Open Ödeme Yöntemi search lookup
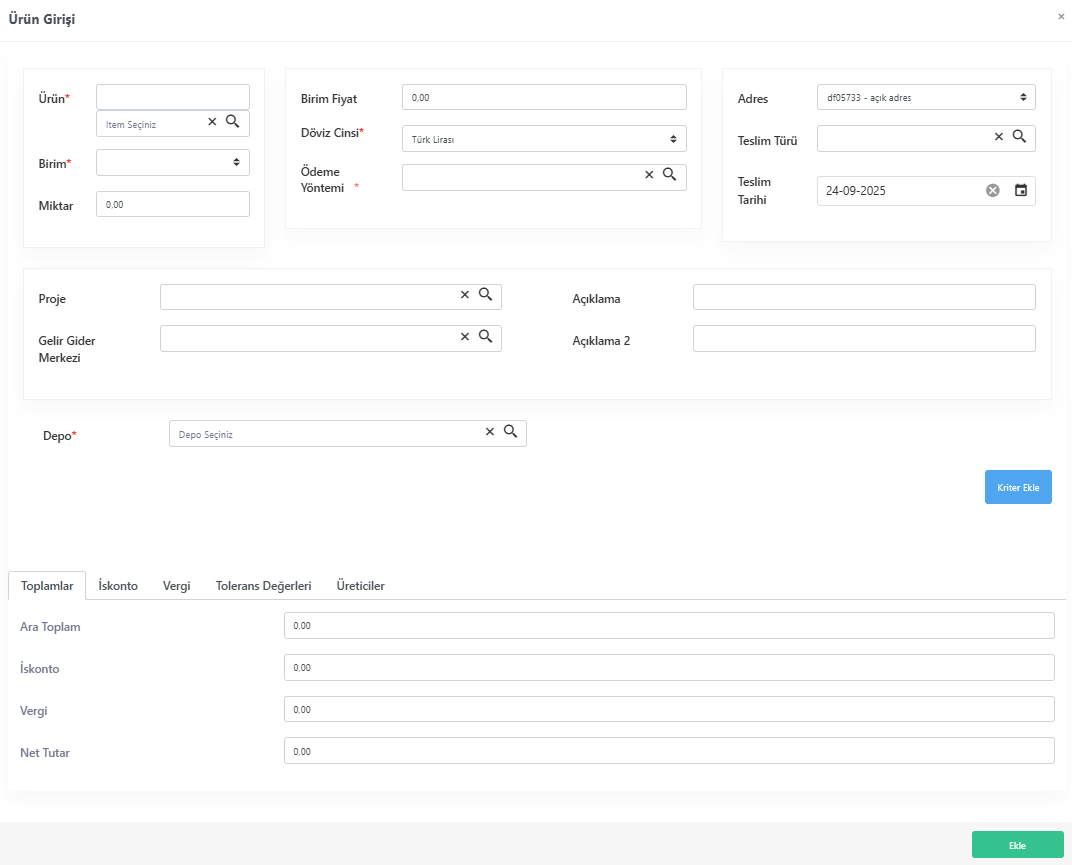 (669, 175)
